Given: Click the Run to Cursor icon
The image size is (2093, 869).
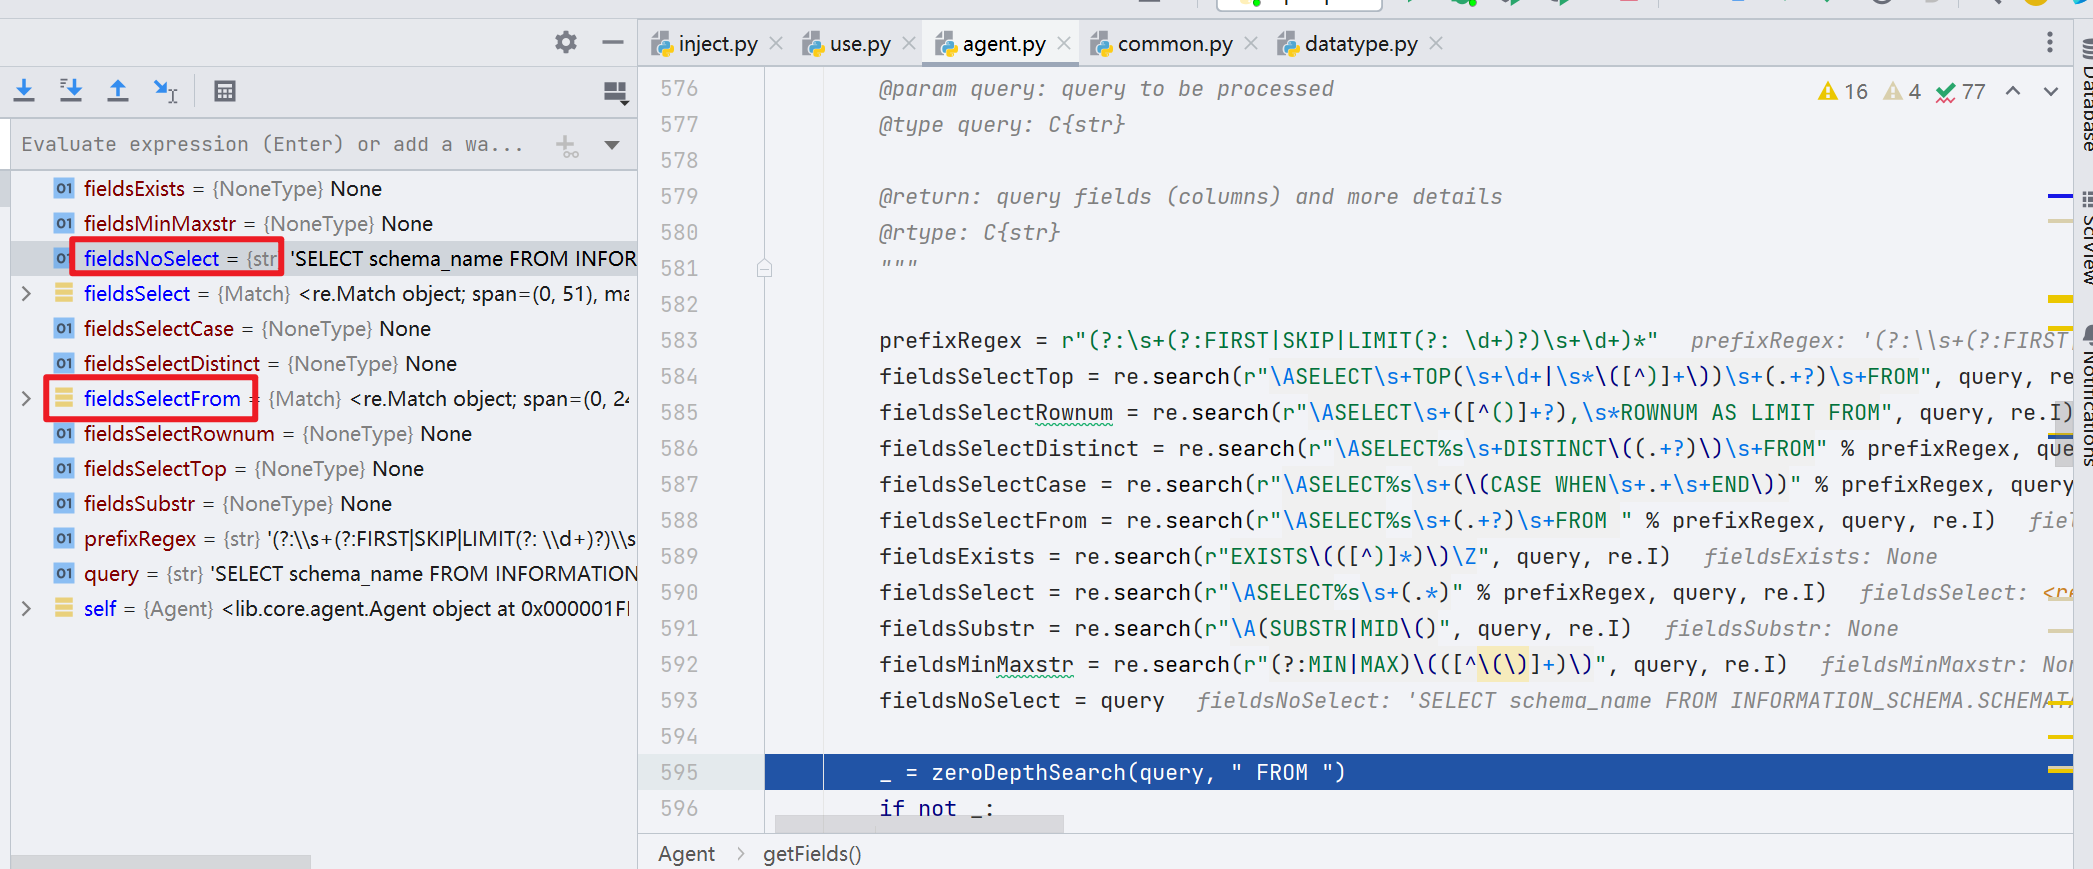Looking at the screenshot, I should coord(165,91).
